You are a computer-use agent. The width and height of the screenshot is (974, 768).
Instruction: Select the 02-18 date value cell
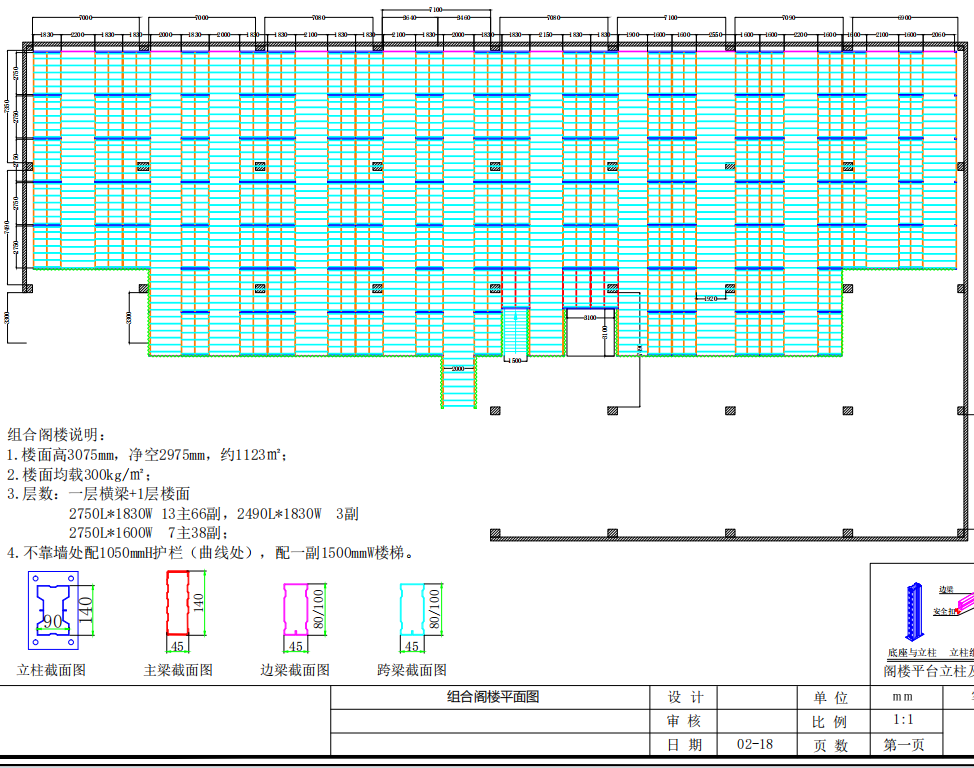point(754,745)
